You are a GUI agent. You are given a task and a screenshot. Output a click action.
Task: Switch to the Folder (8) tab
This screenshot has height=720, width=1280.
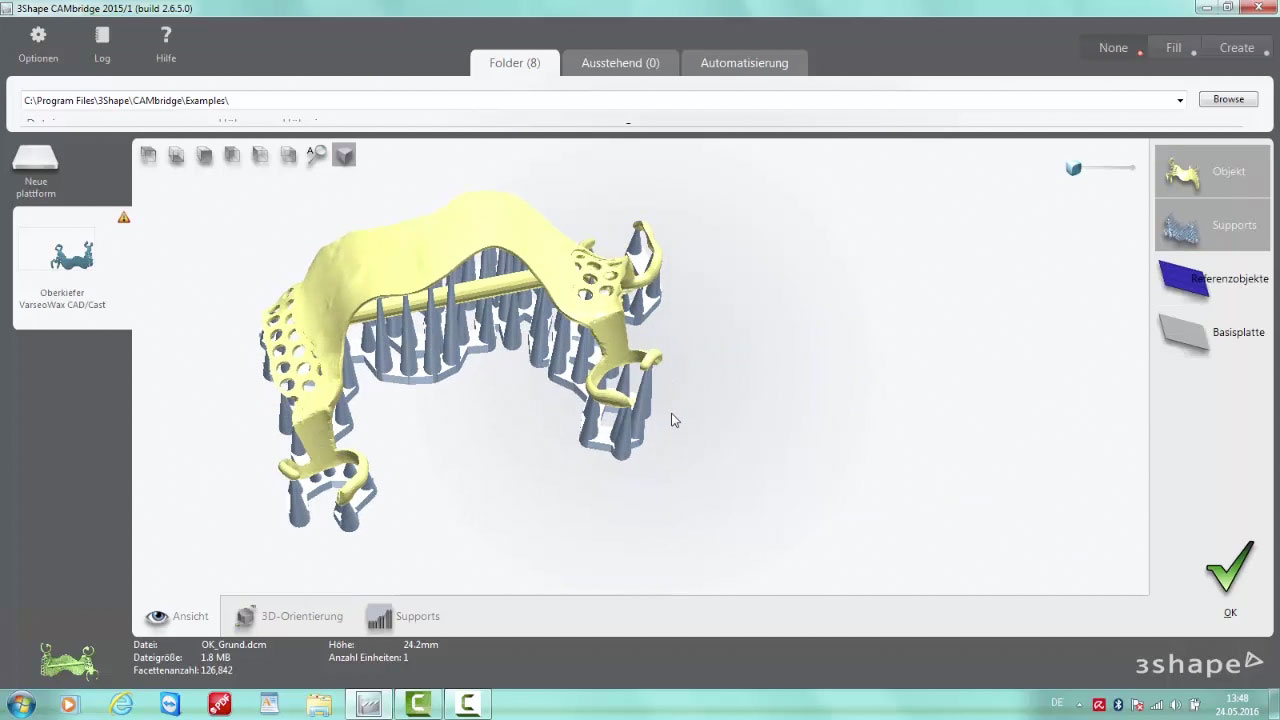tap(514, 63)
